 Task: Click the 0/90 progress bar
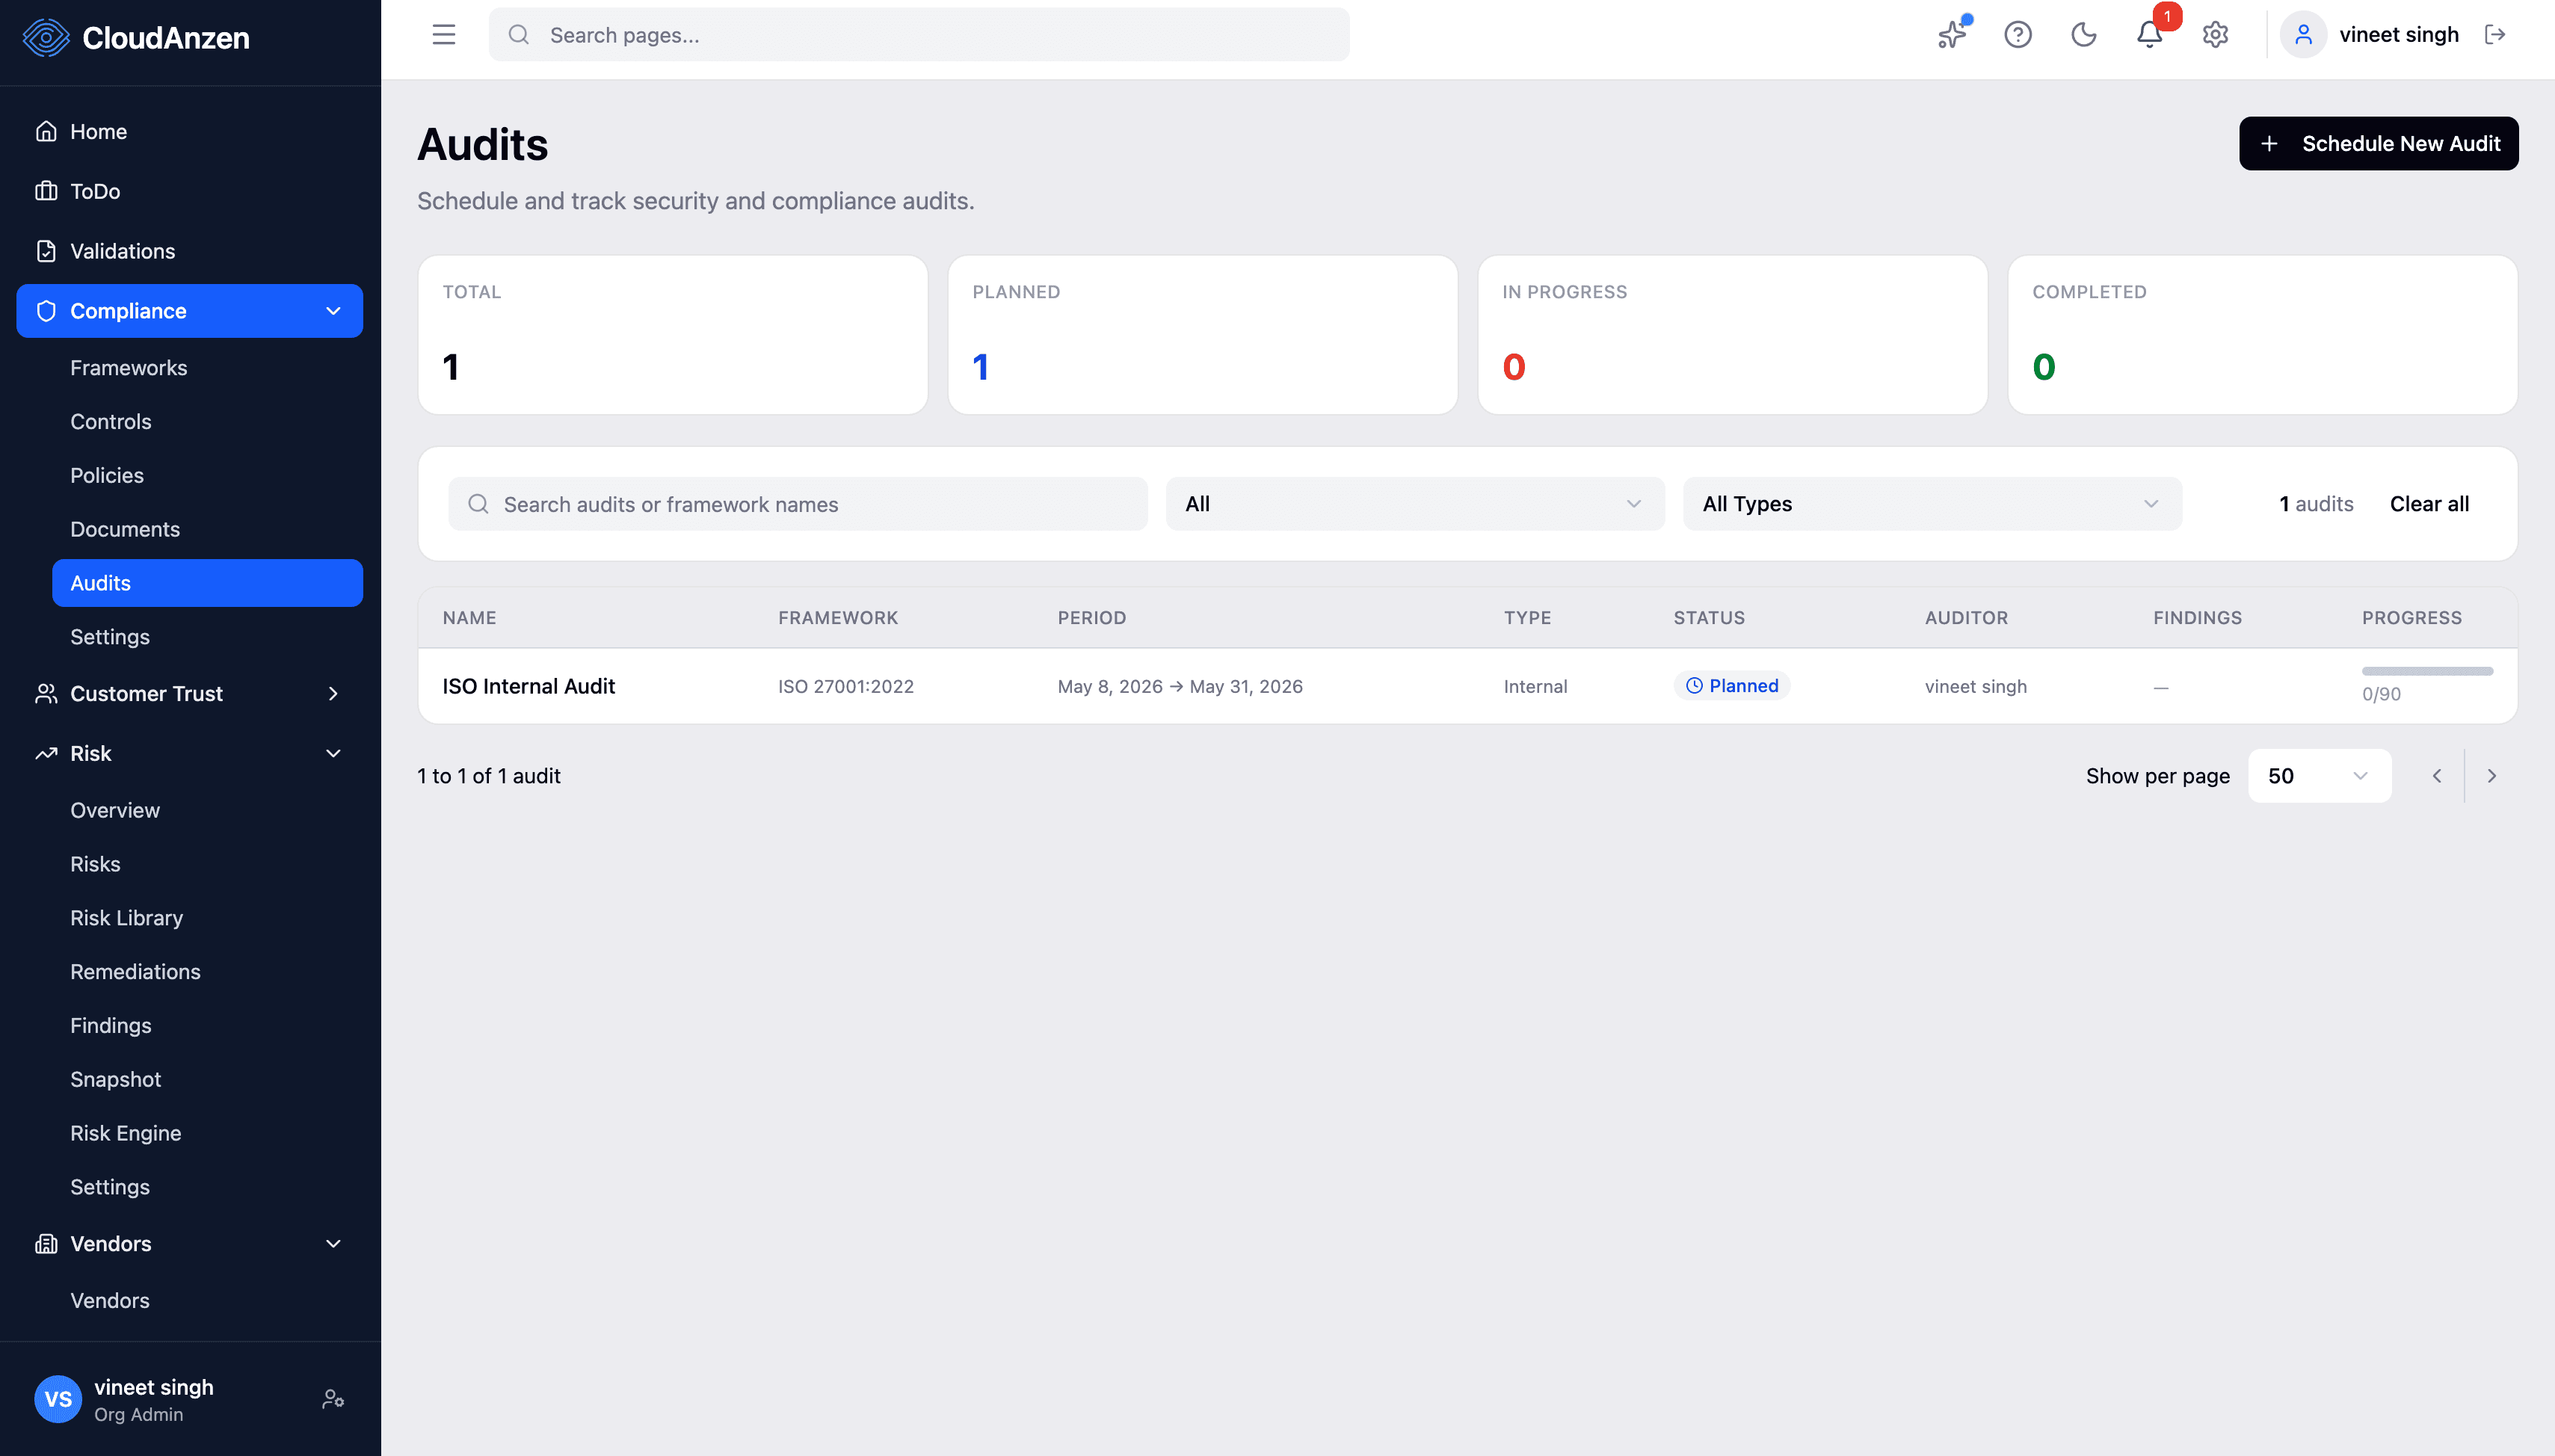tap(2427, 671)
